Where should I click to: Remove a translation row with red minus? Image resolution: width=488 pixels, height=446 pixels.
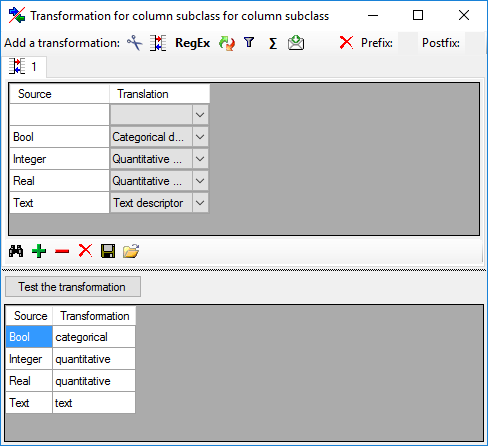62,251
